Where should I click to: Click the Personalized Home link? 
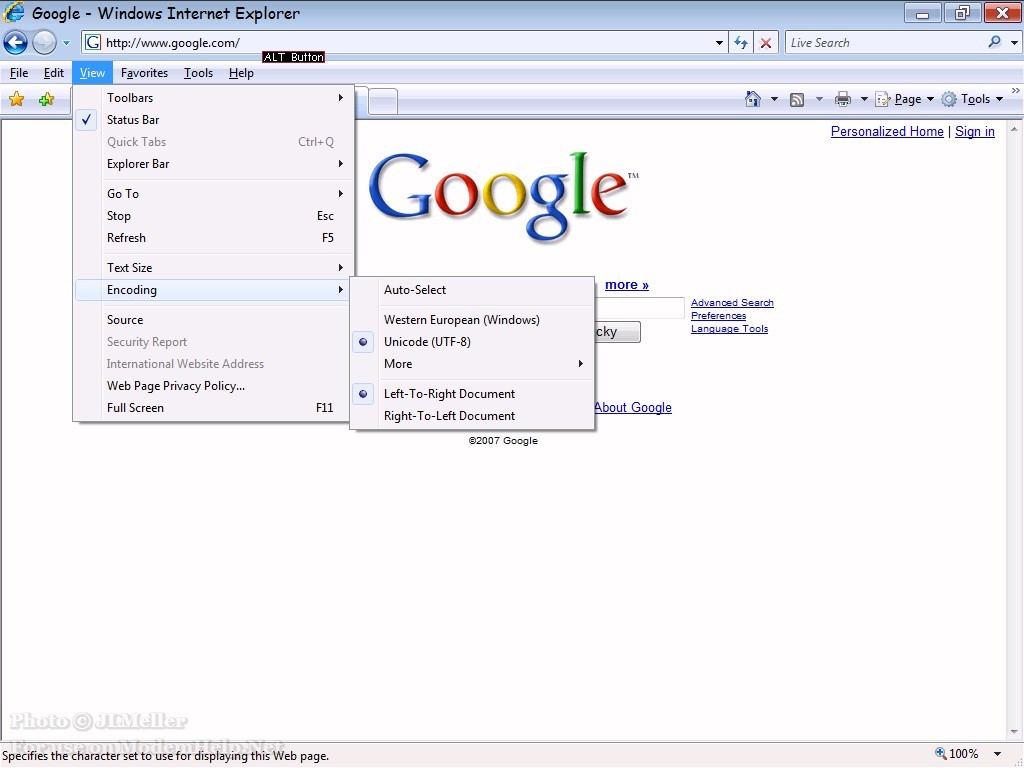pyautogui.click(x=887, y=131)
